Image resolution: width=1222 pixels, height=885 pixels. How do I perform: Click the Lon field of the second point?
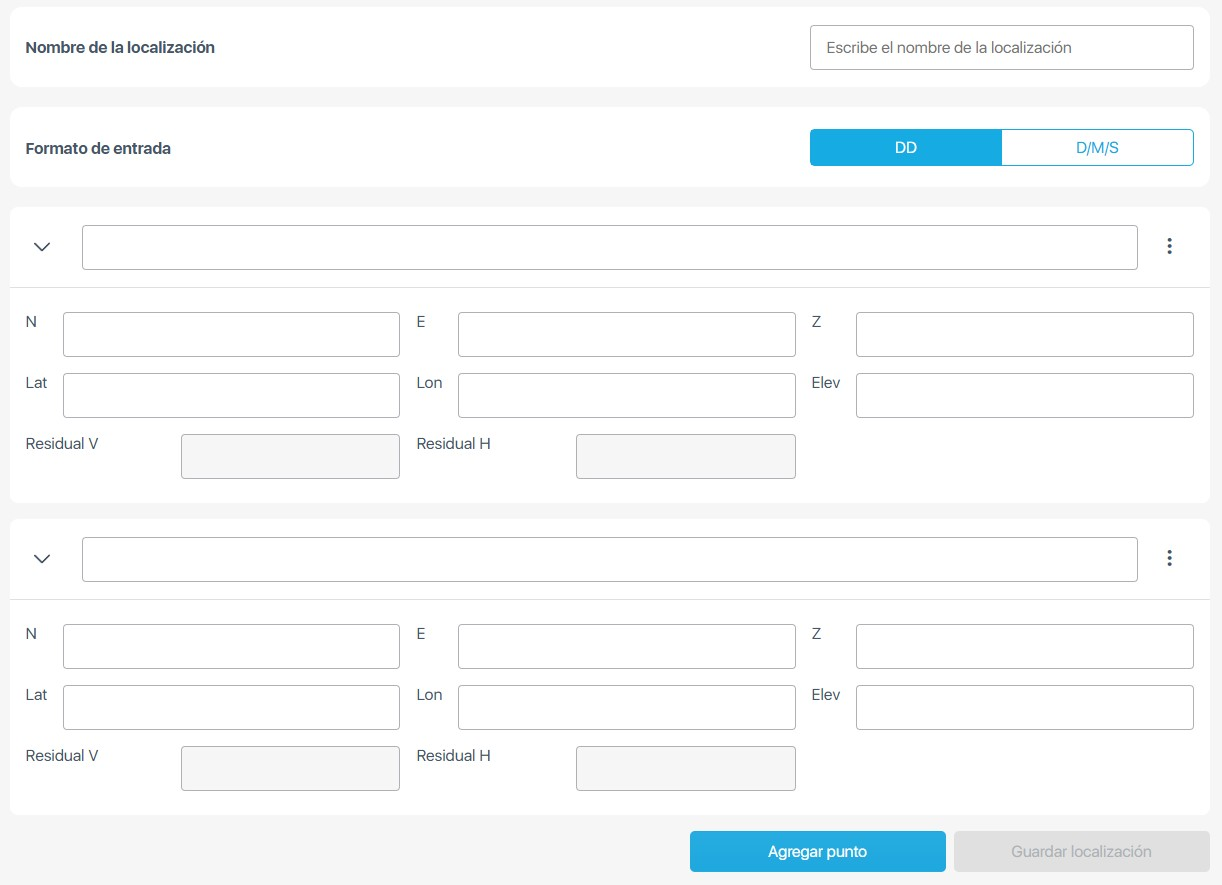click(626, 708)
